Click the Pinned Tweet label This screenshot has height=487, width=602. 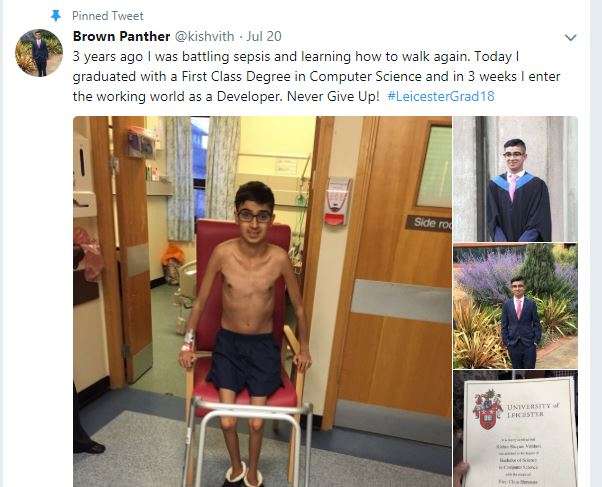tap(108, 16)
